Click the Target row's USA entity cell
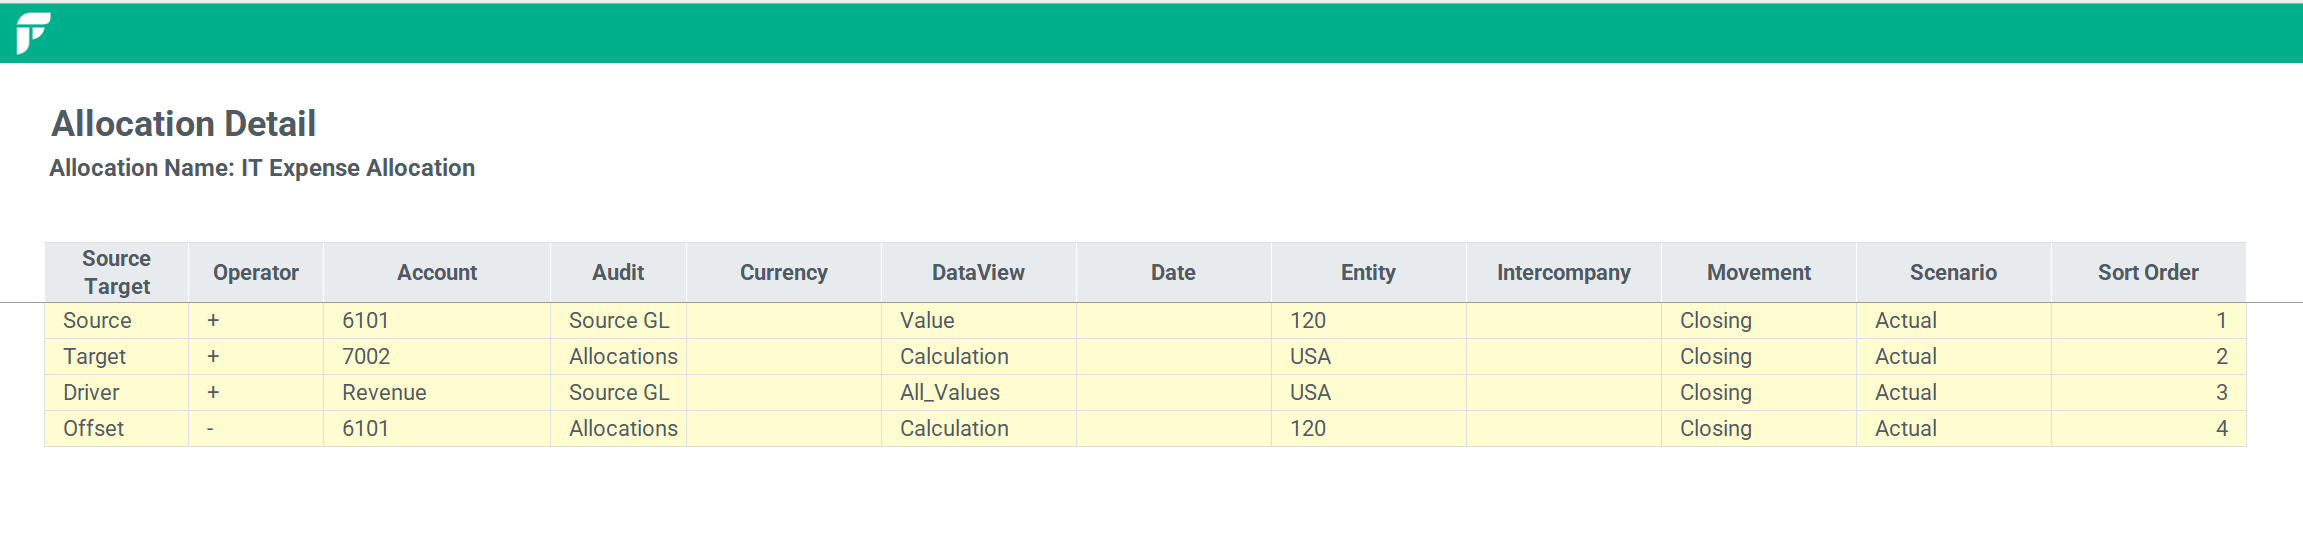Image resolution: width=2303 pixels, height=542 pixels. click(1369, 357)
